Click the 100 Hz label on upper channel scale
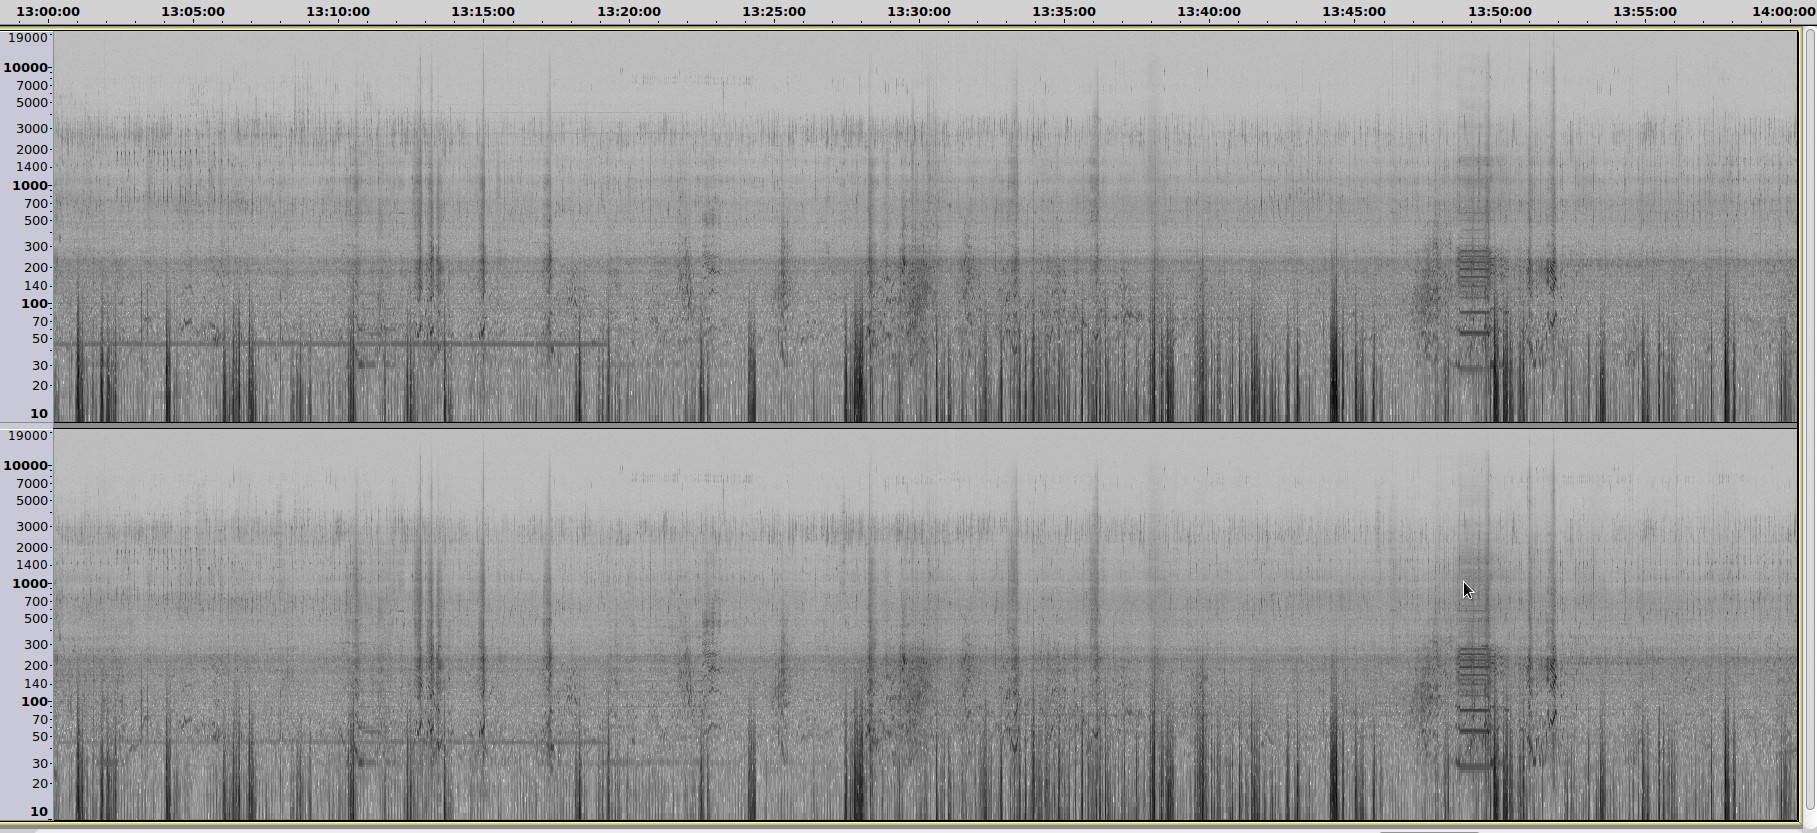1817x833 pixels. tap(34, 304)
